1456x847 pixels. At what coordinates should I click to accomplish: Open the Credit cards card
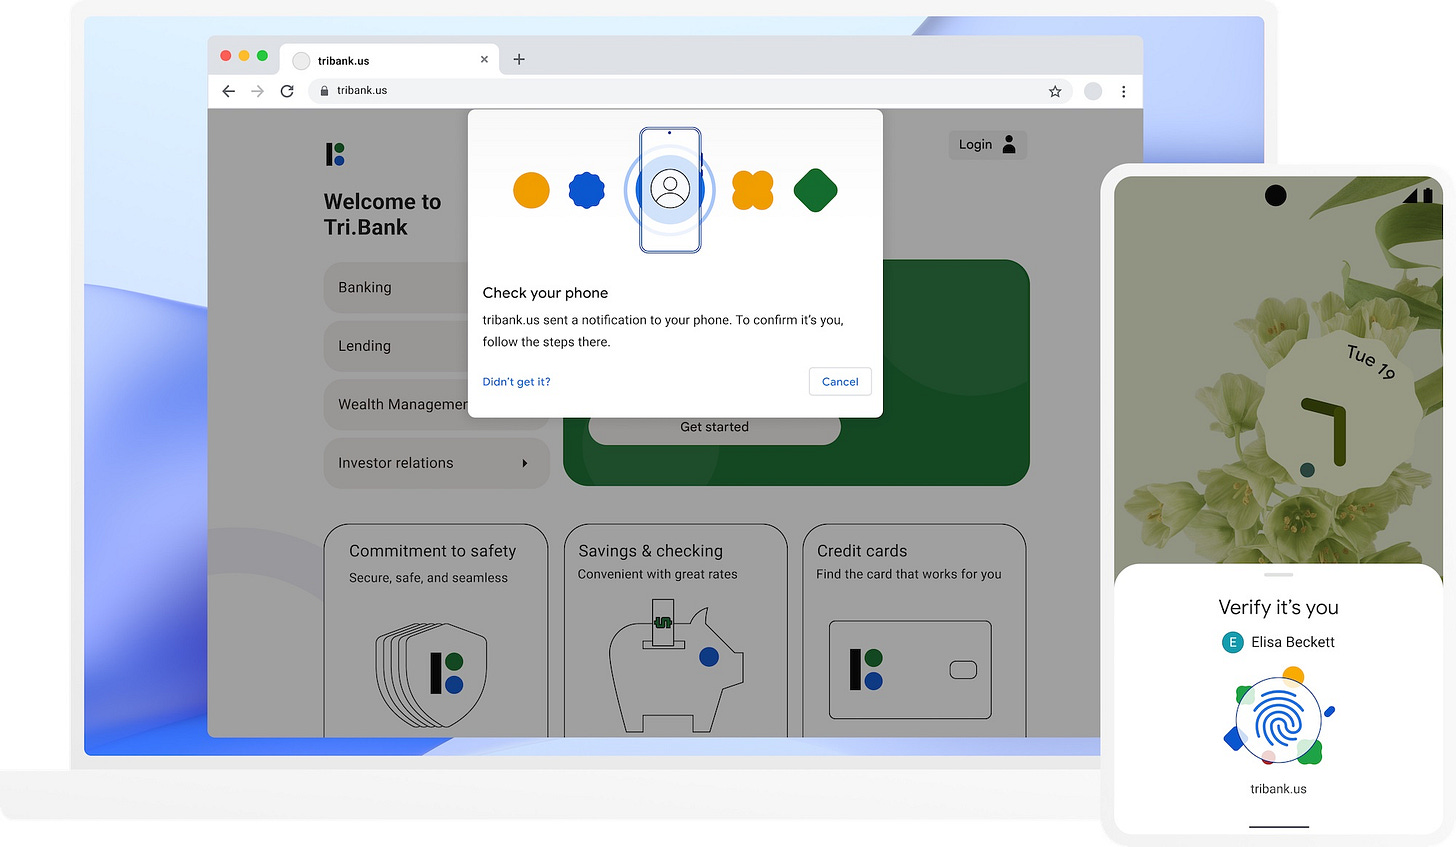click(914, 631)
